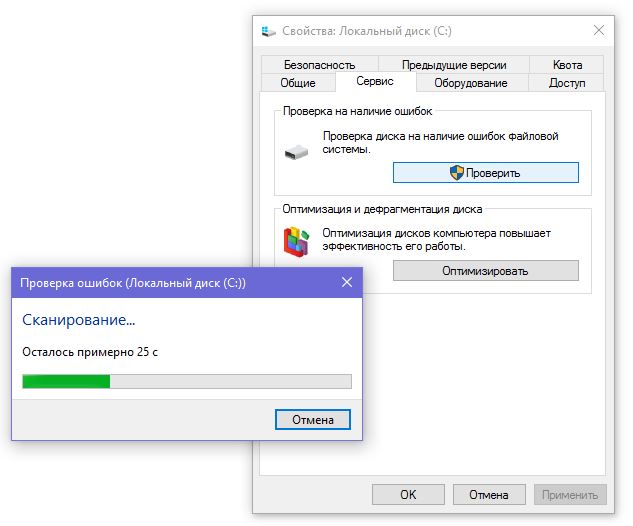Click the Применить button
The image size is (633, 526).
pyautogui.click(x=570, y=495)
